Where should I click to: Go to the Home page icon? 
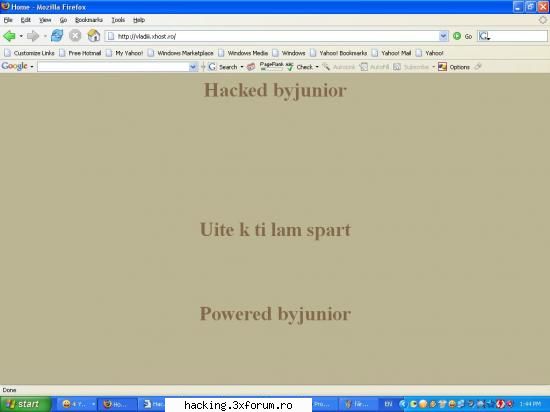click(94, 36)
